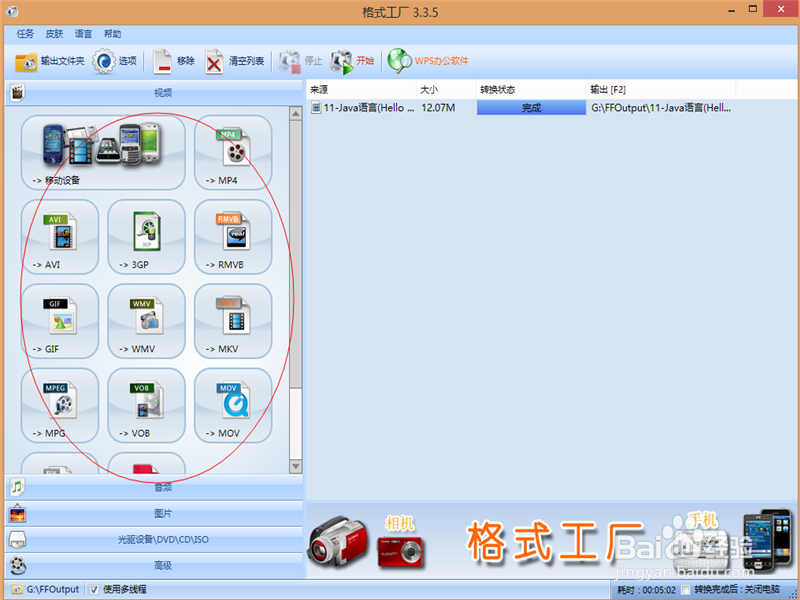Sort by 来源 column header
This screenshot has height=600, width=800.
[x=361, y=90]
